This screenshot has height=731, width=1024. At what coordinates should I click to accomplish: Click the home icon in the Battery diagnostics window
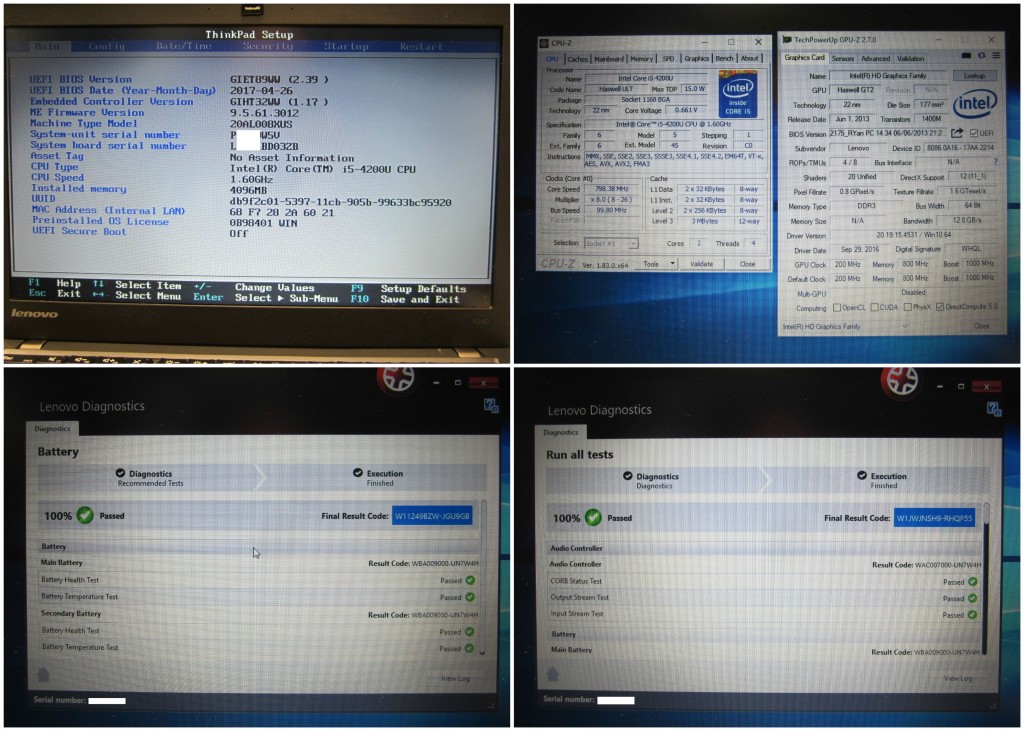click(x=43, y=674)
